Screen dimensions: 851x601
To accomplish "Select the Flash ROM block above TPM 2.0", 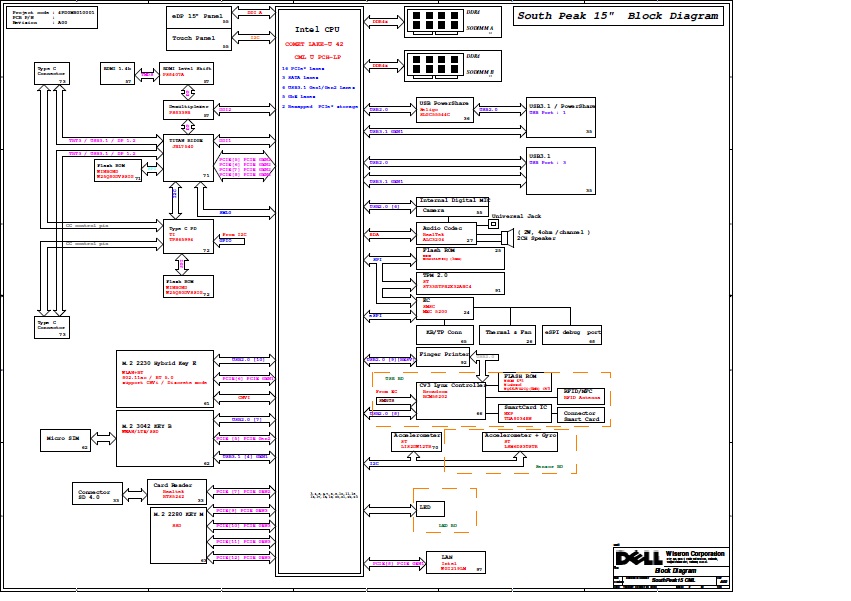I will pyautogui.click(x=460, y=258).
